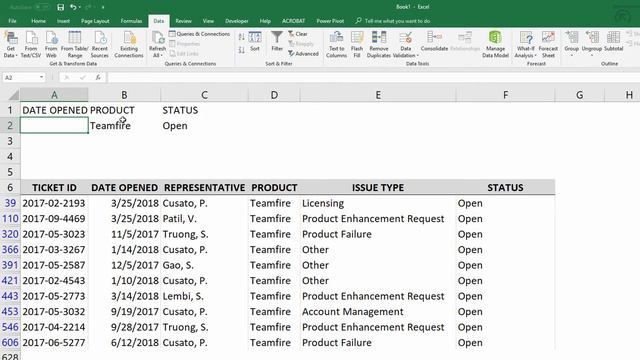
Task: Select the Lembi, S. cell
Action: click(x=204, y=296)
